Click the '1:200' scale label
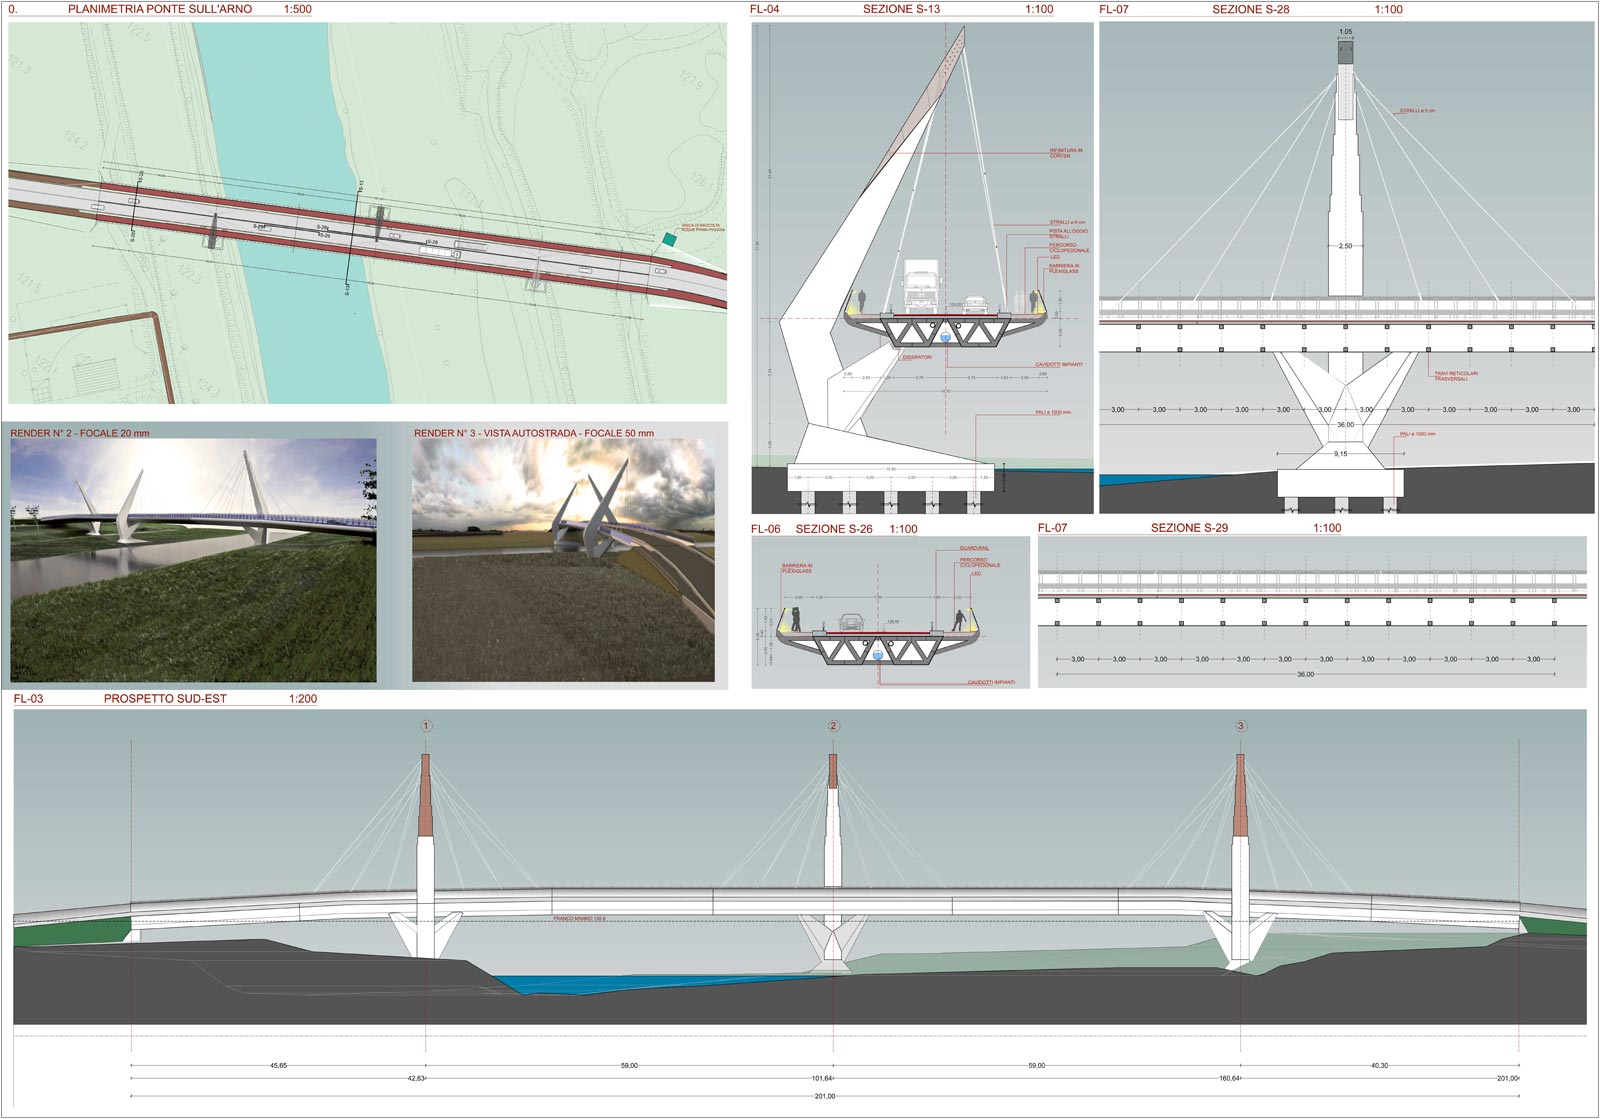 click(x=302, y=699)
